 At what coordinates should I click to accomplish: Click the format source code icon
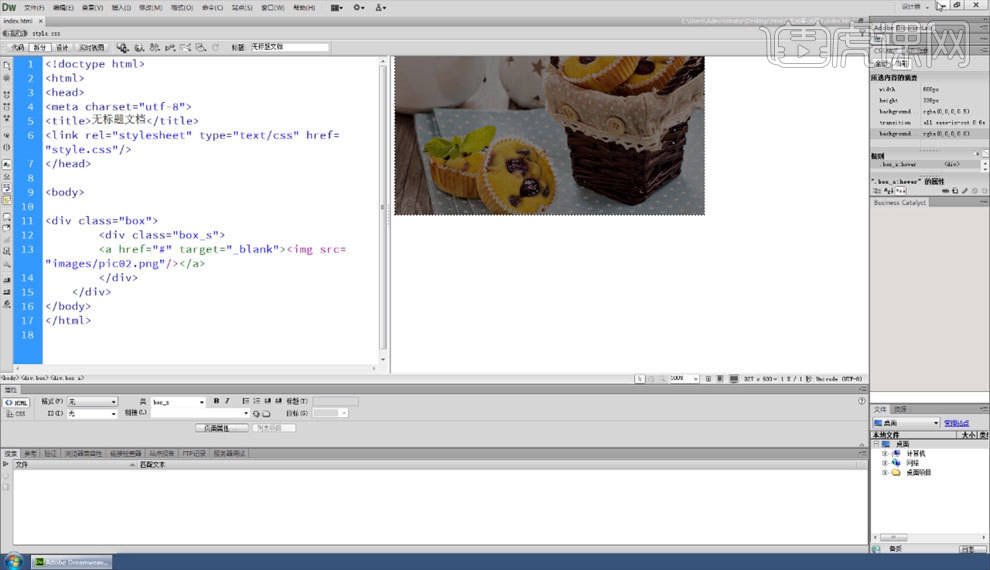[7, 304]
